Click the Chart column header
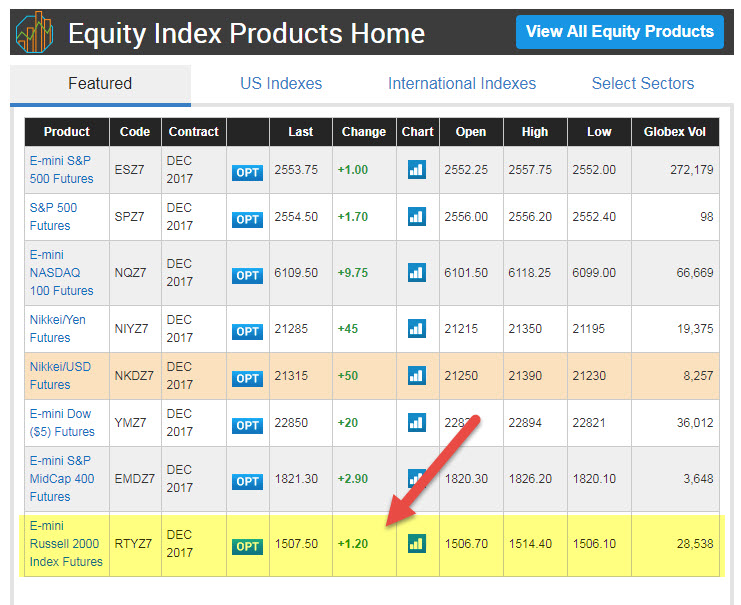The image size is (741, 605). point(418,132)
